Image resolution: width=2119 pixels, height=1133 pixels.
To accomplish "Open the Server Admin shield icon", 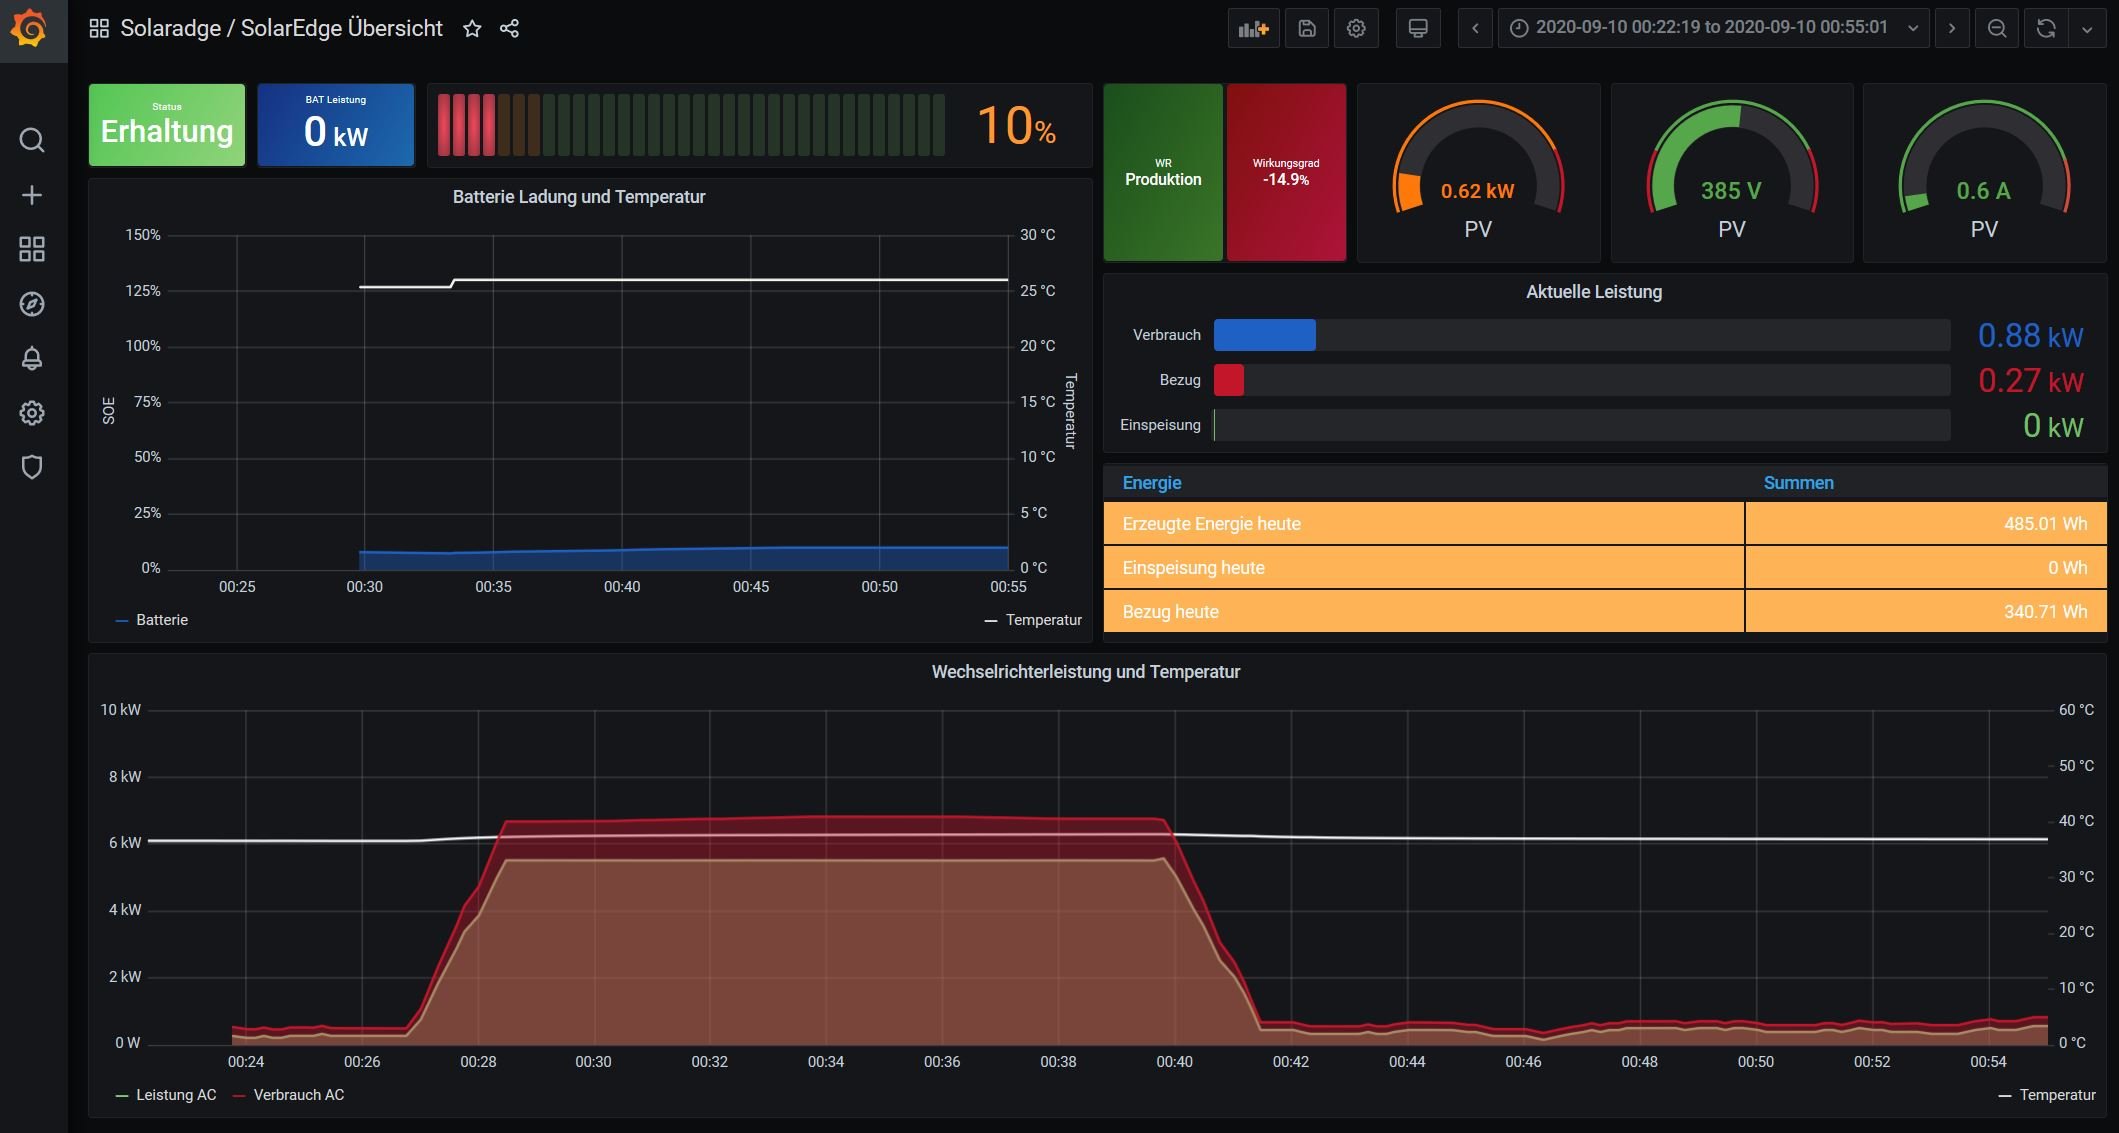I will click(x=32, y=467).
